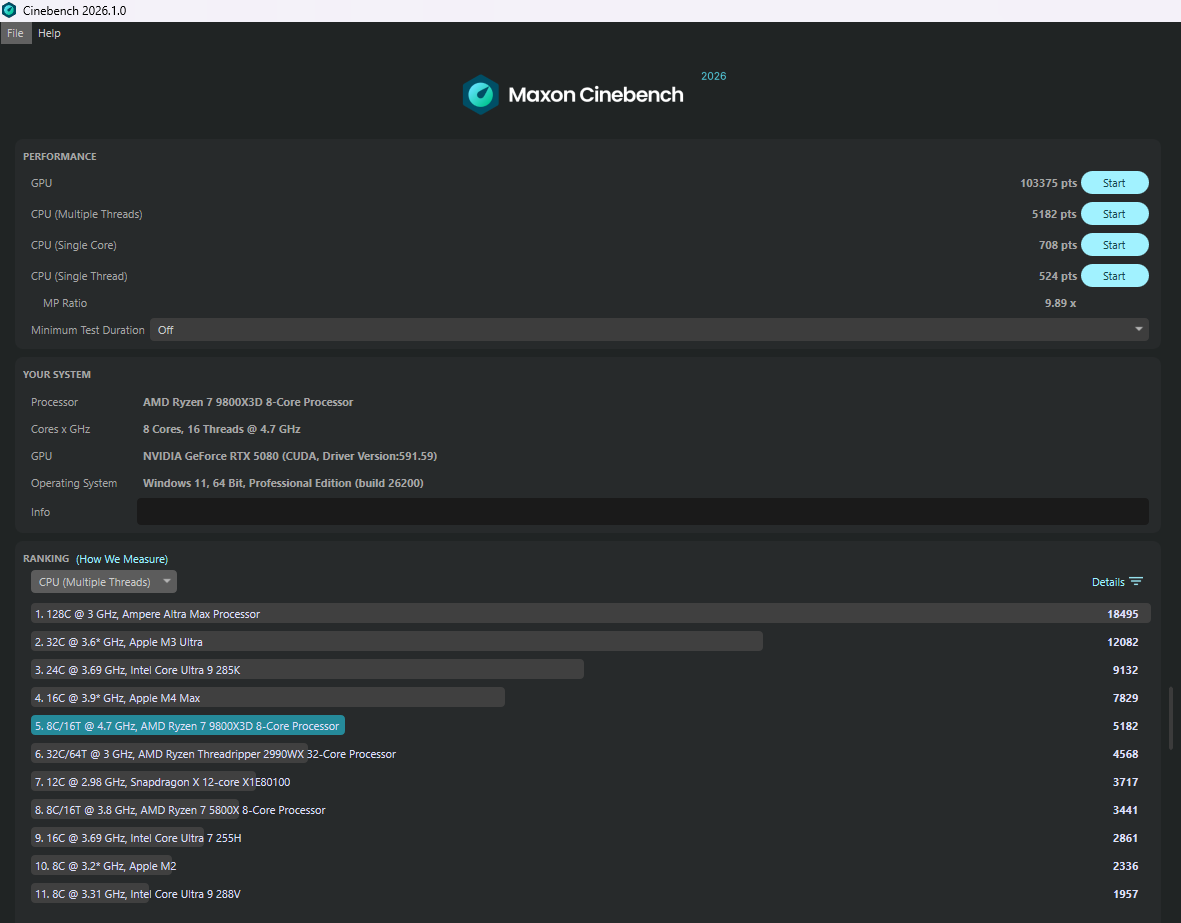Select the Ampere Altra Max Processor ranking row
1181x923 pixels.
[x=590, y=613]
